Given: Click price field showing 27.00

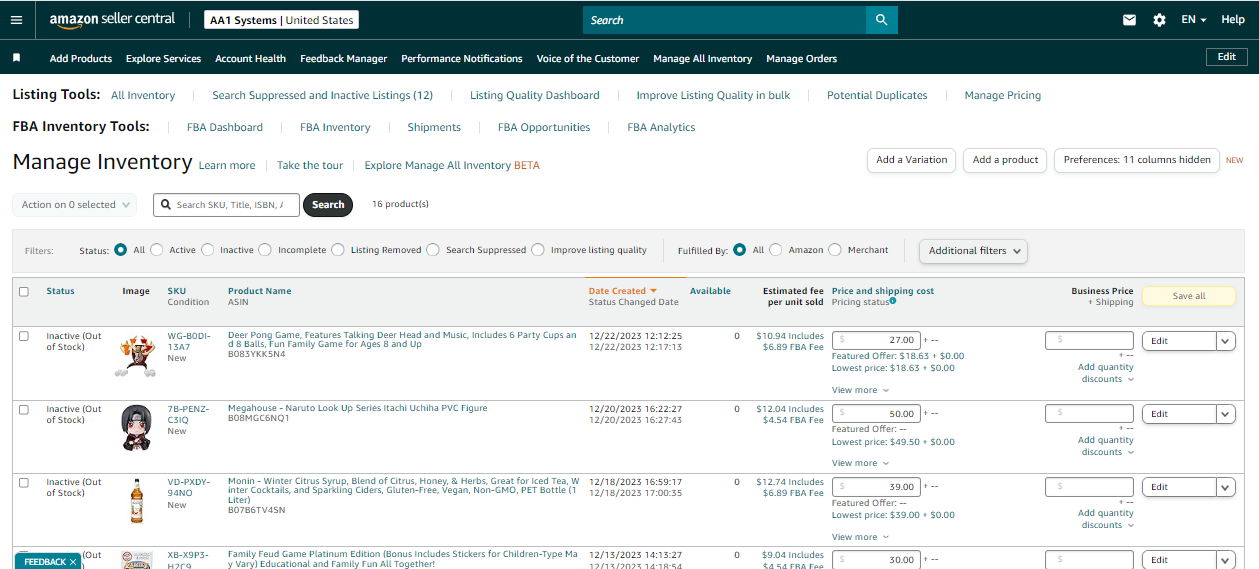Looking at the screenshot, I should [x=876, y=340].
